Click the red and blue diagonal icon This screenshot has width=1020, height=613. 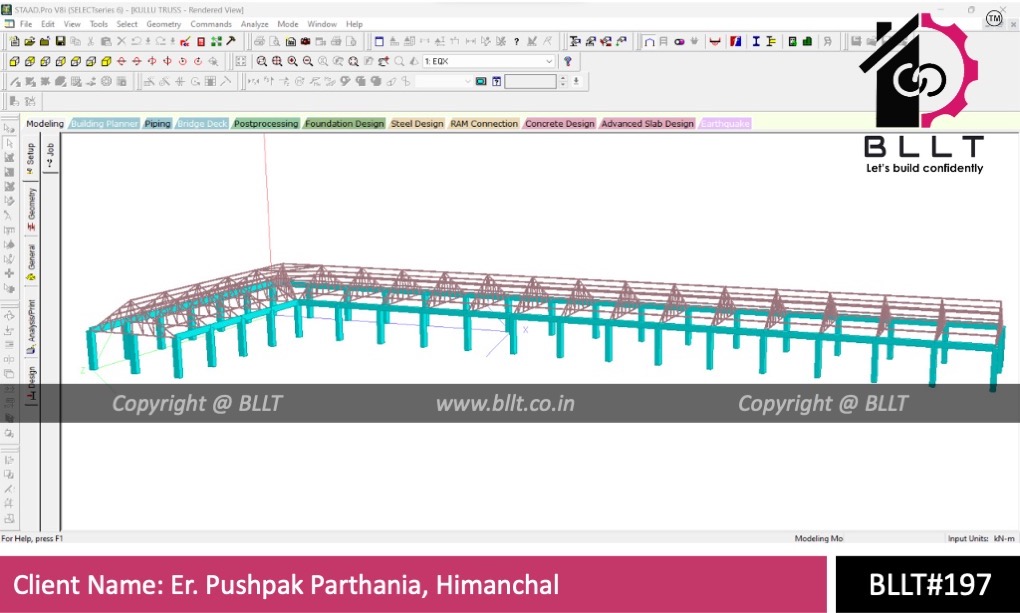pyautogui.click(x=736, y=41)
